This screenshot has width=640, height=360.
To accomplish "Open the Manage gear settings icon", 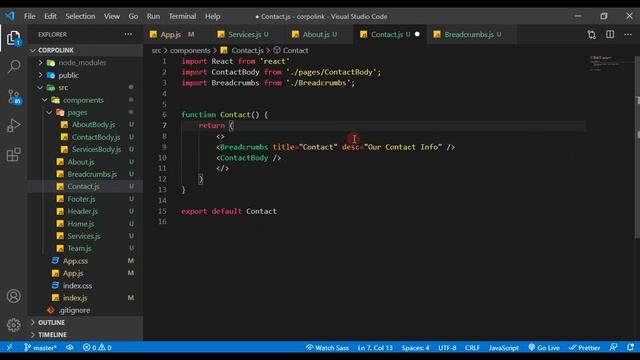I will [13, 325].
